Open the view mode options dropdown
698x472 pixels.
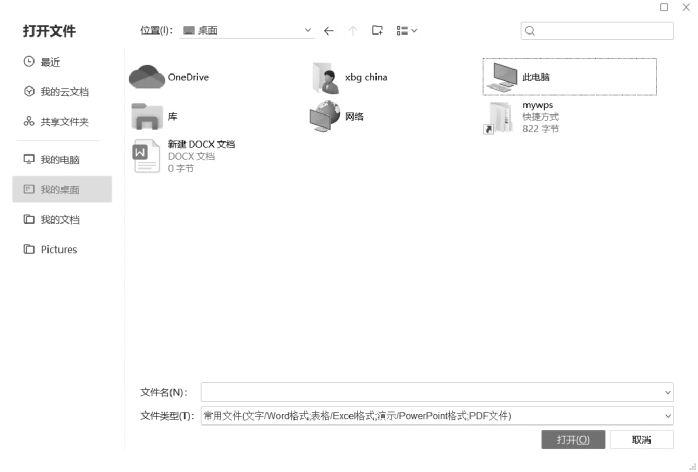tap(406, 30)
